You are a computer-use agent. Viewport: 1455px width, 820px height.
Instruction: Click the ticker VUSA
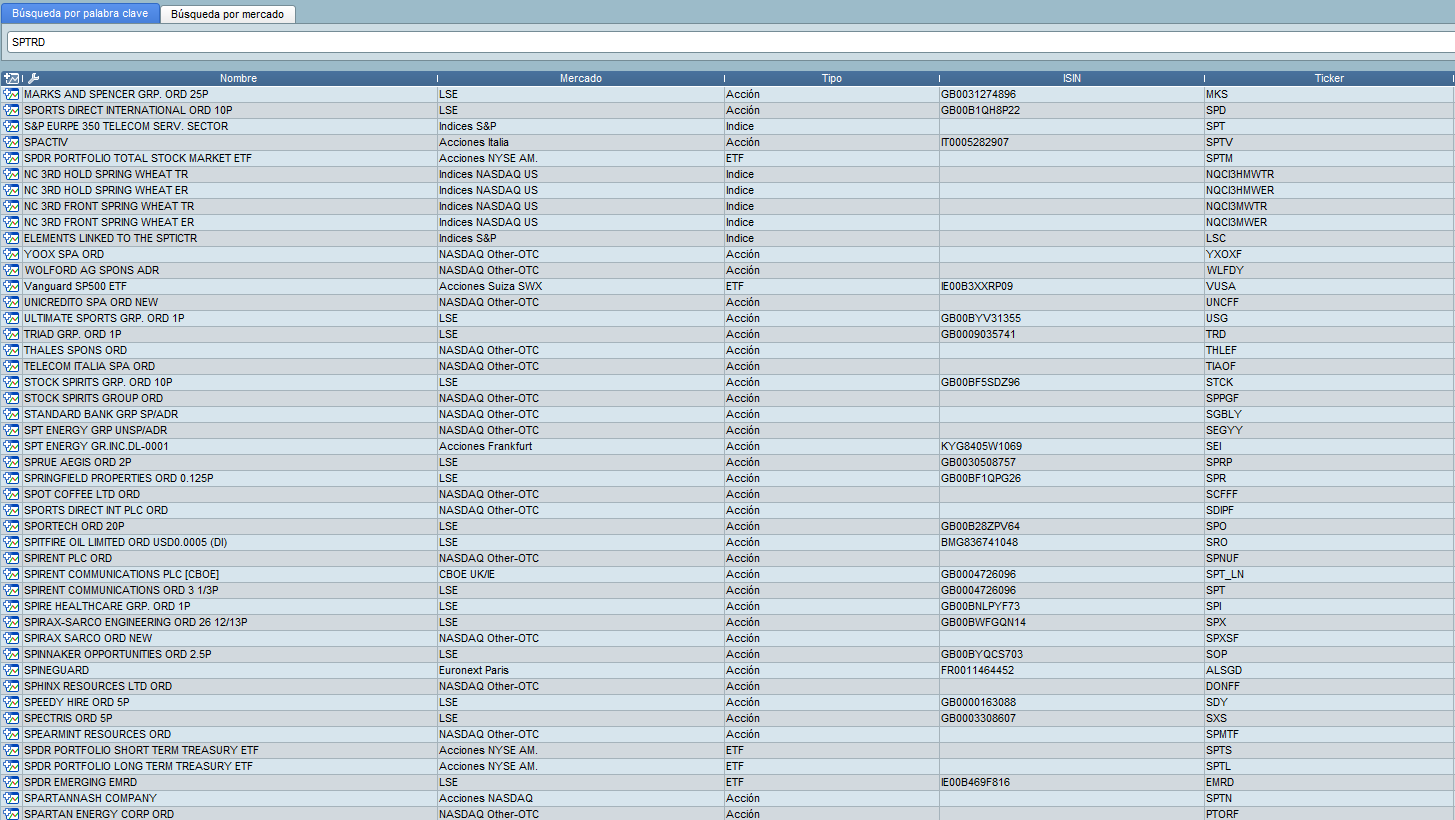click(1221, 286)
